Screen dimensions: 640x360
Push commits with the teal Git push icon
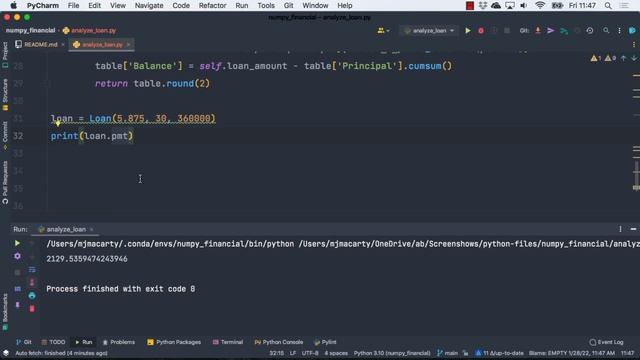(x=564, y=31)
